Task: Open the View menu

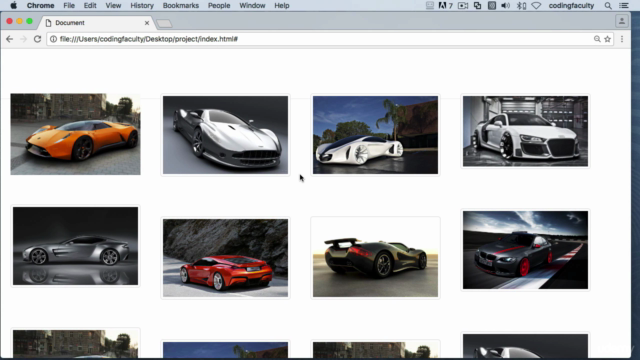Action: click(113, 5)
